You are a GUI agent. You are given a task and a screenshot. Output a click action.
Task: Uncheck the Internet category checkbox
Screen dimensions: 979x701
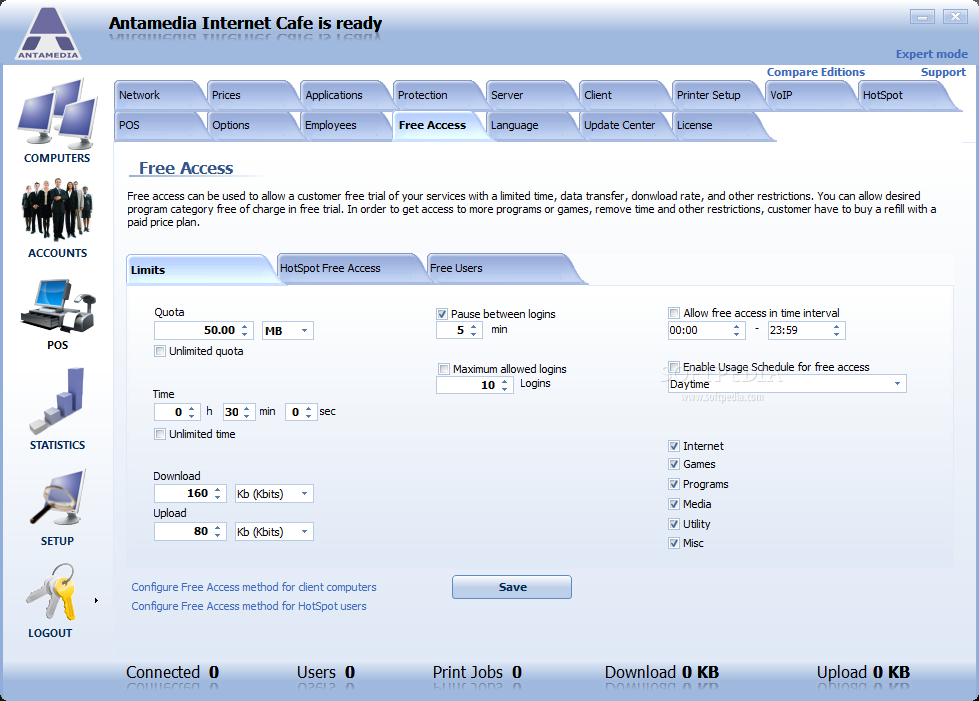(x=674, y=446)
